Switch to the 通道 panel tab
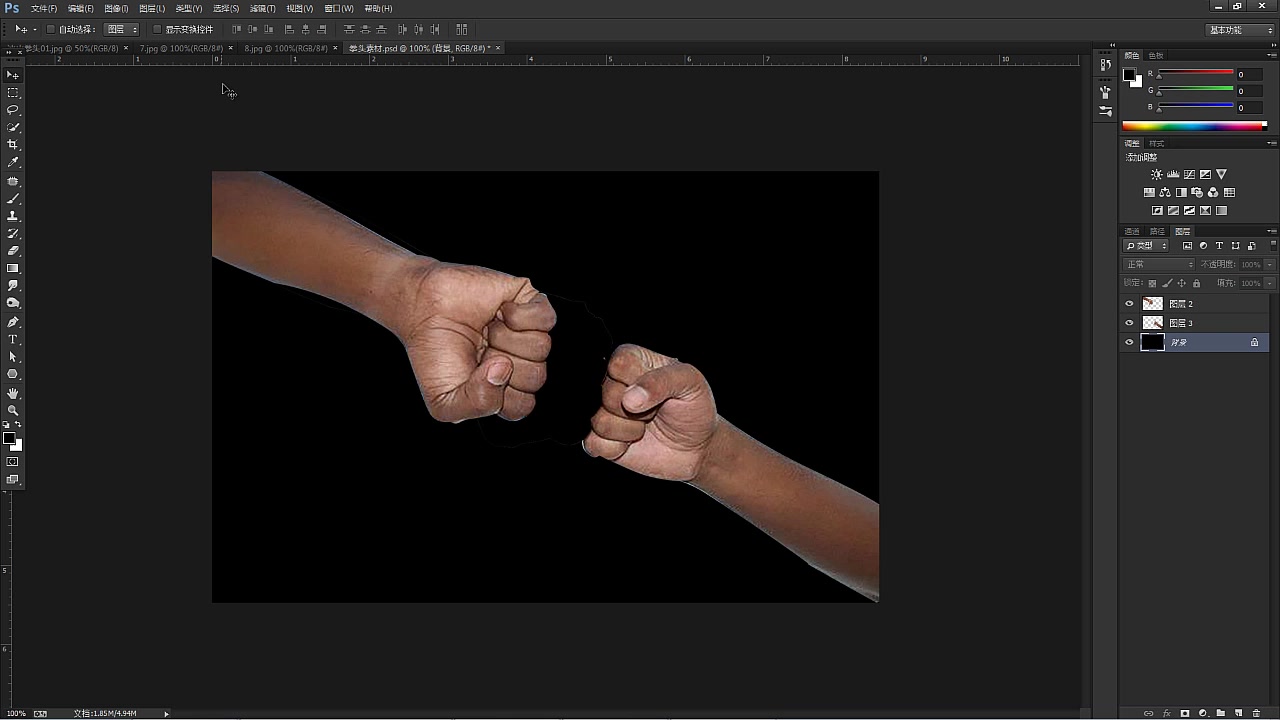This screenshot has width=1280, height=720. (1132, 231)
